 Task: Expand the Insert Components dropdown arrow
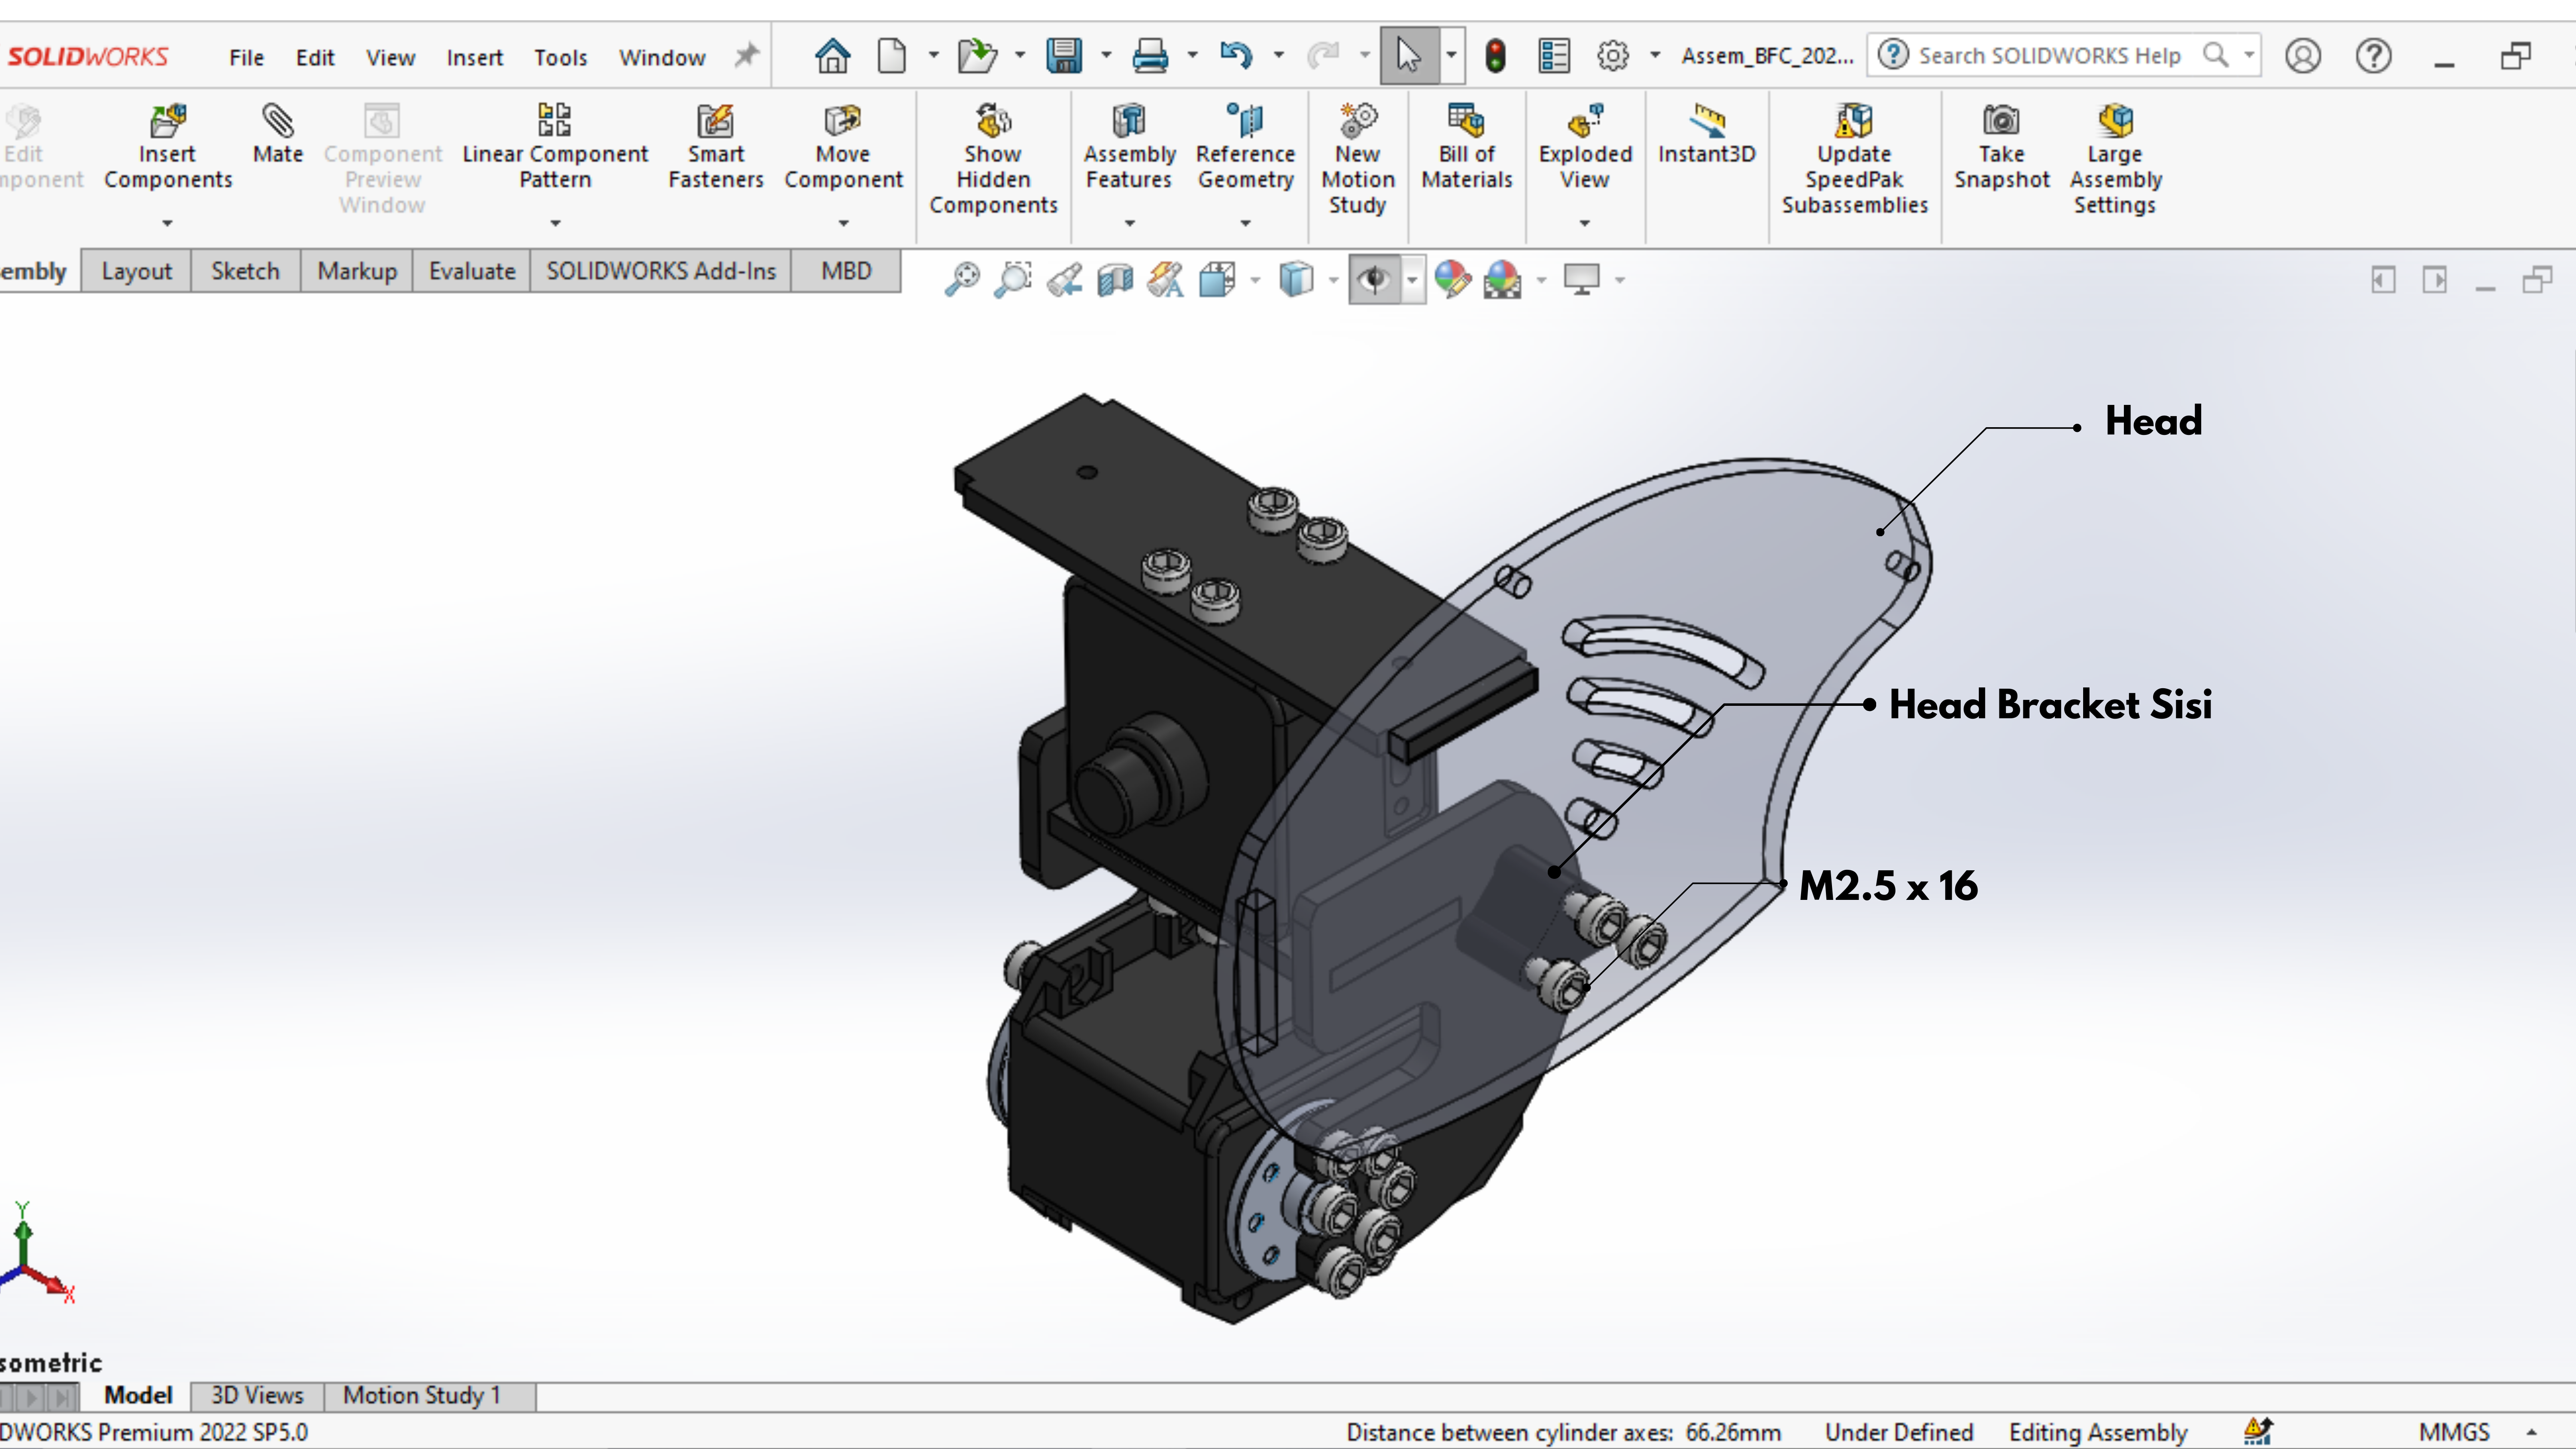pyautogui.click(x=168, y=223)
